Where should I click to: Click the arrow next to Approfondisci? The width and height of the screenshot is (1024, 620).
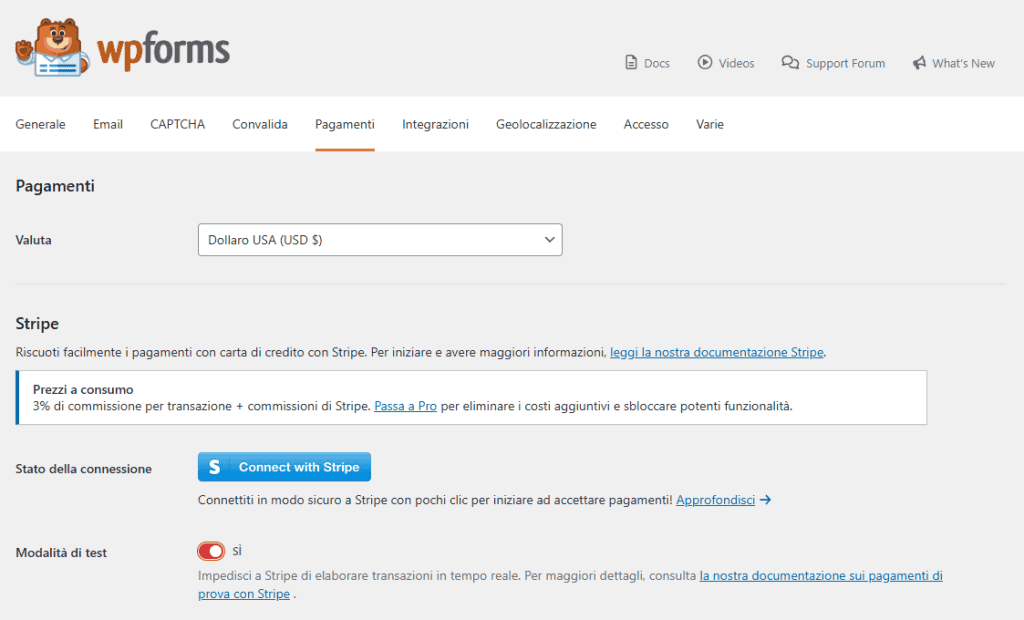click(x=766, y=499)
